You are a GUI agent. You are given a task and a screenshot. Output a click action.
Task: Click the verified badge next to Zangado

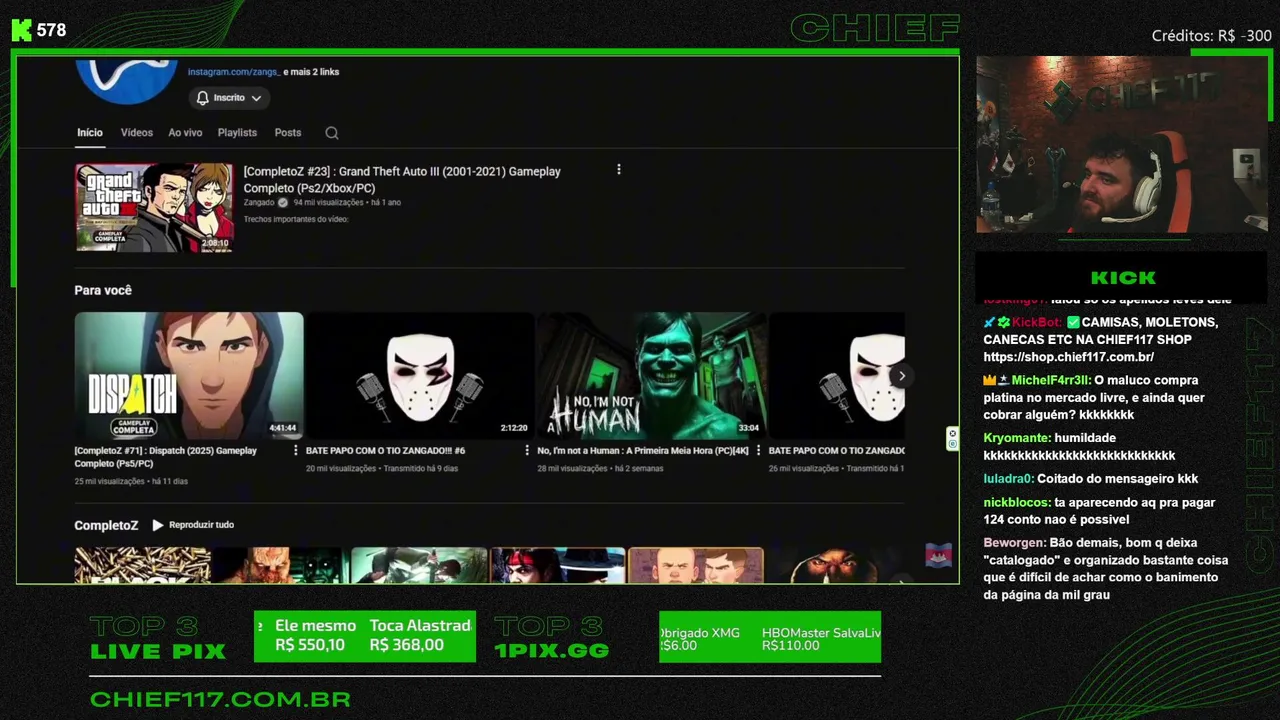coord(283,202)
